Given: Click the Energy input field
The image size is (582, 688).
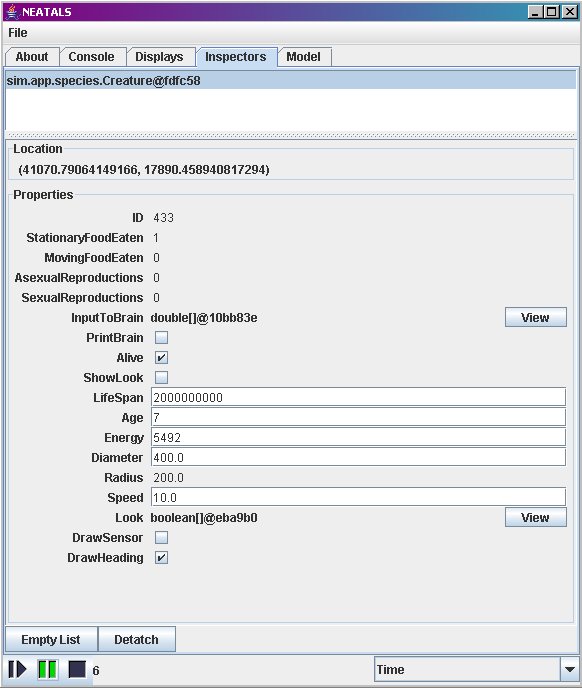Looking at the screenshot, I should [x=358, y=437].
